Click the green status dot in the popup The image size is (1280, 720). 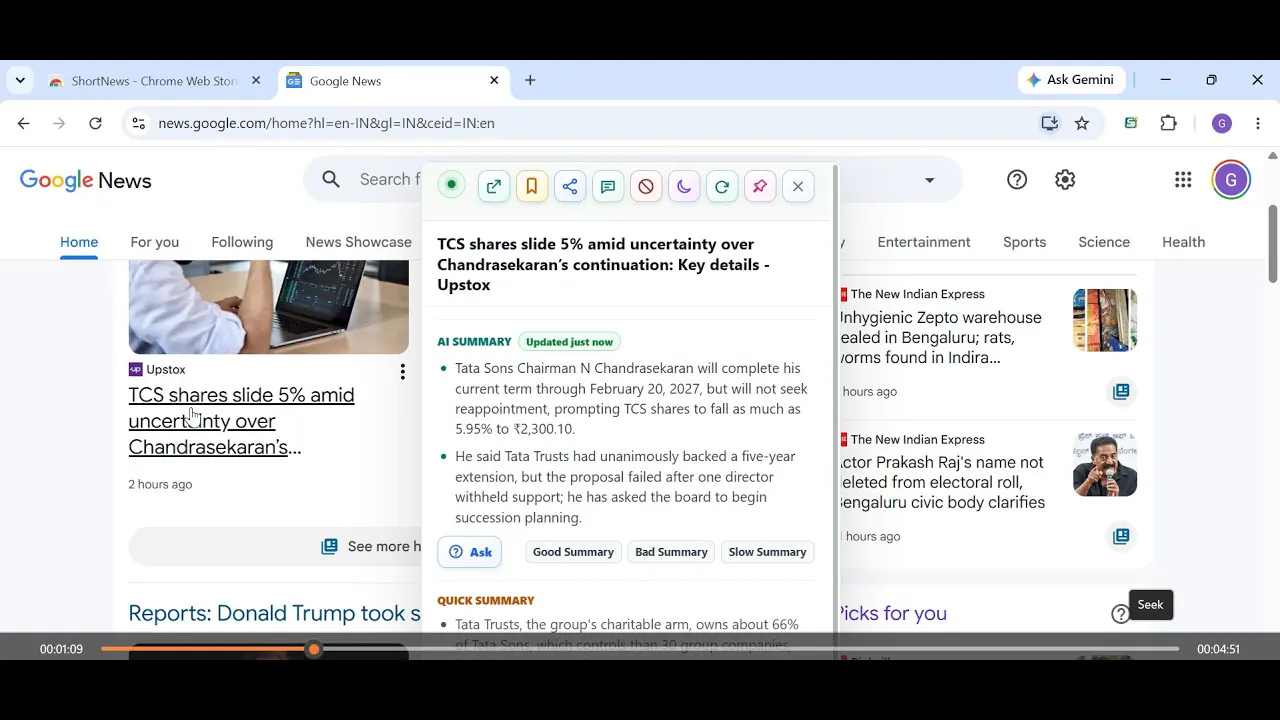click(x=452, y=185)
